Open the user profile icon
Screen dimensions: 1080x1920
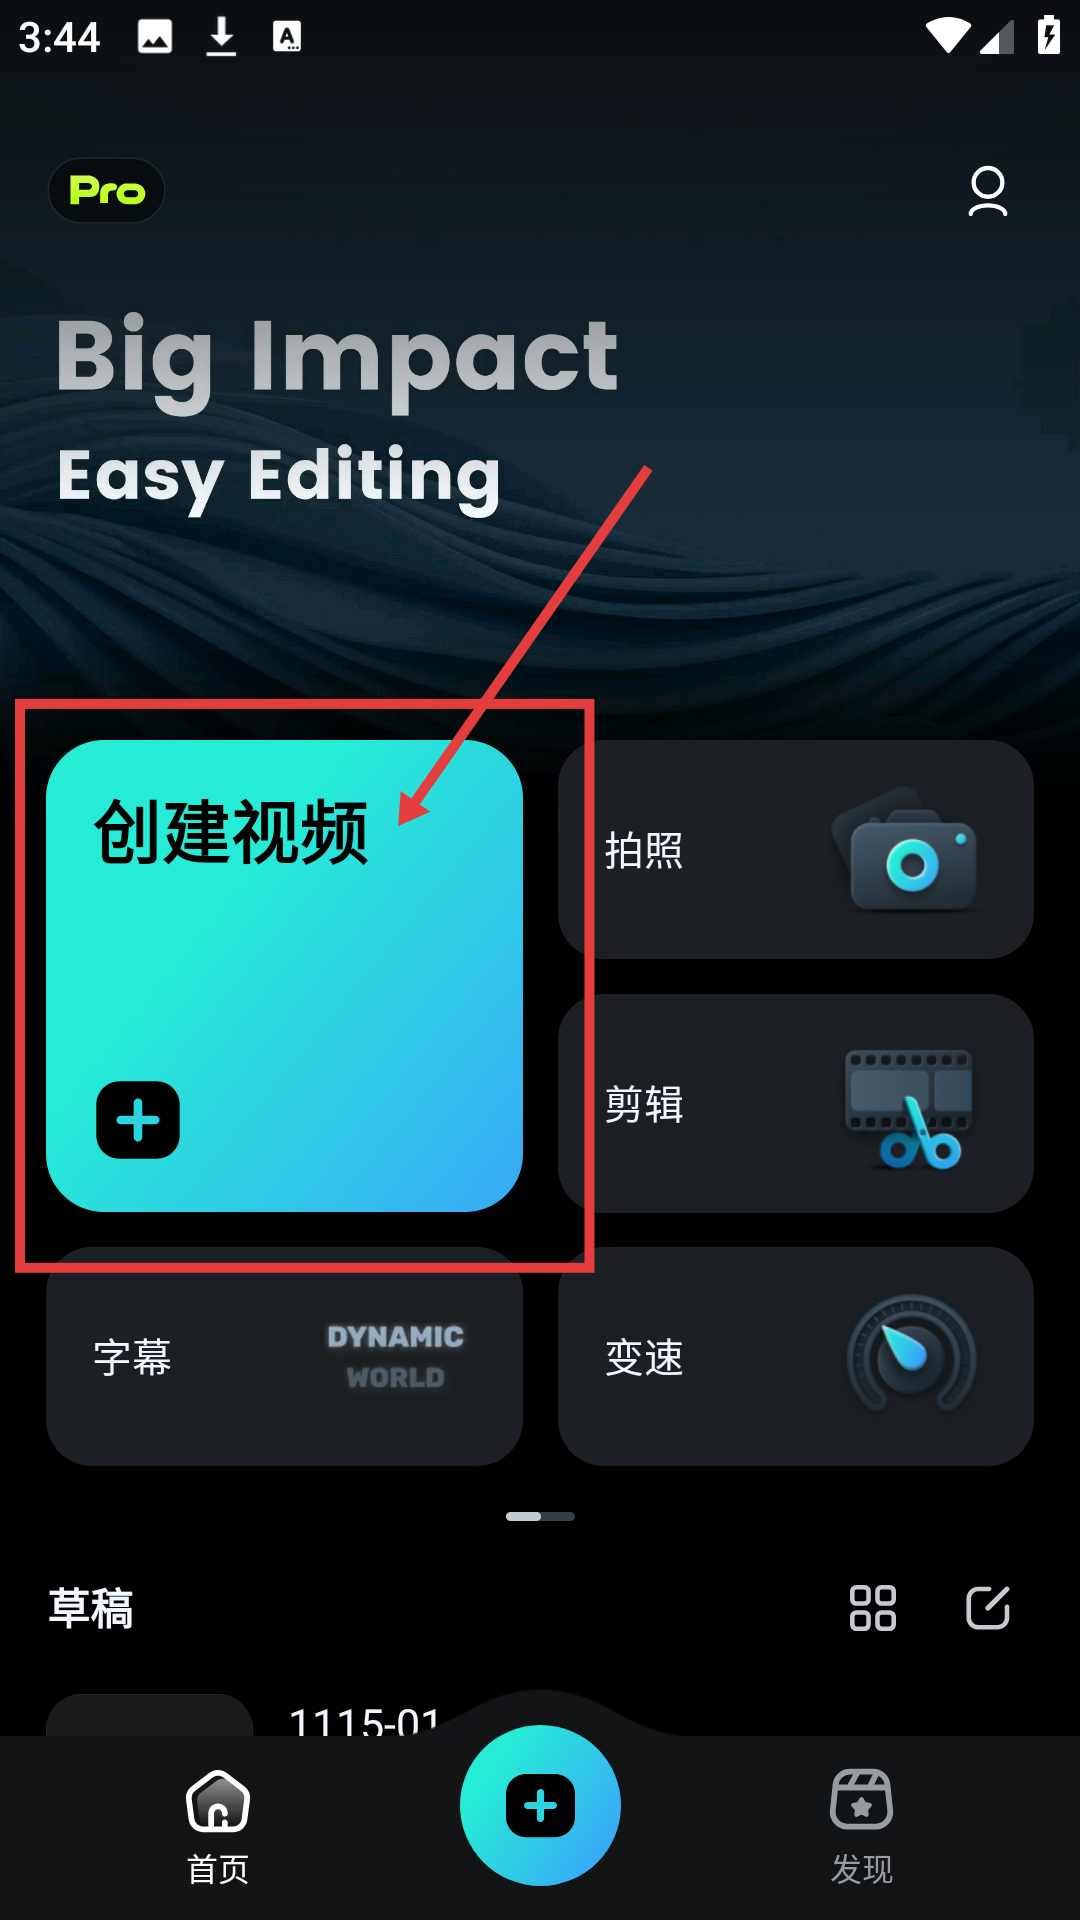click(988, 191)
